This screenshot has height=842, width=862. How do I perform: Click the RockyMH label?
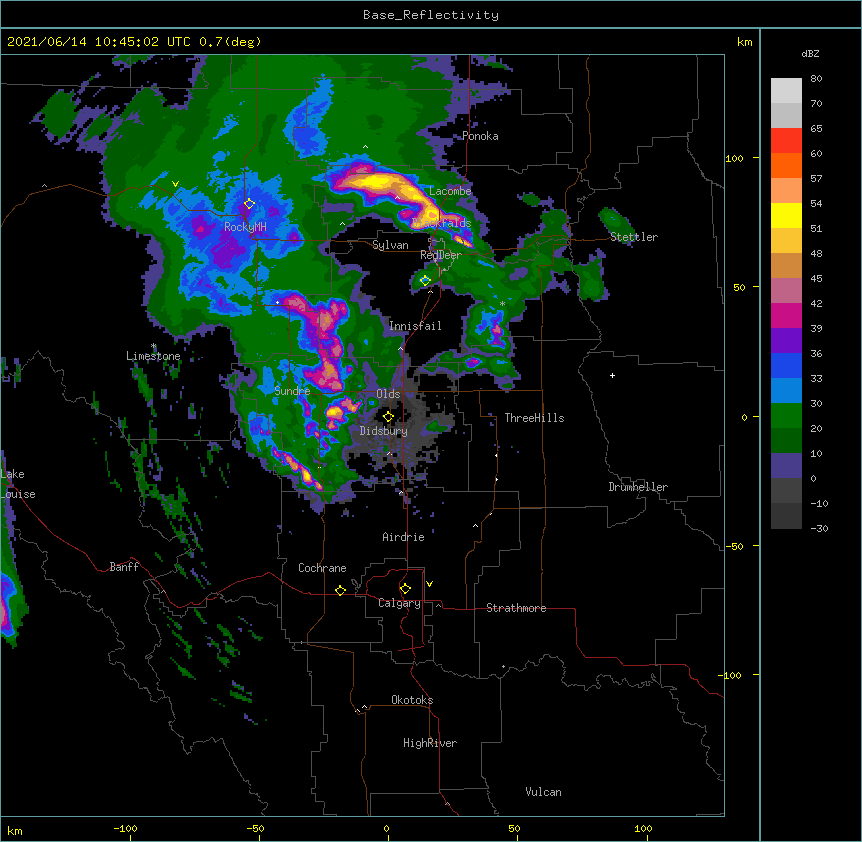point(245,227)
